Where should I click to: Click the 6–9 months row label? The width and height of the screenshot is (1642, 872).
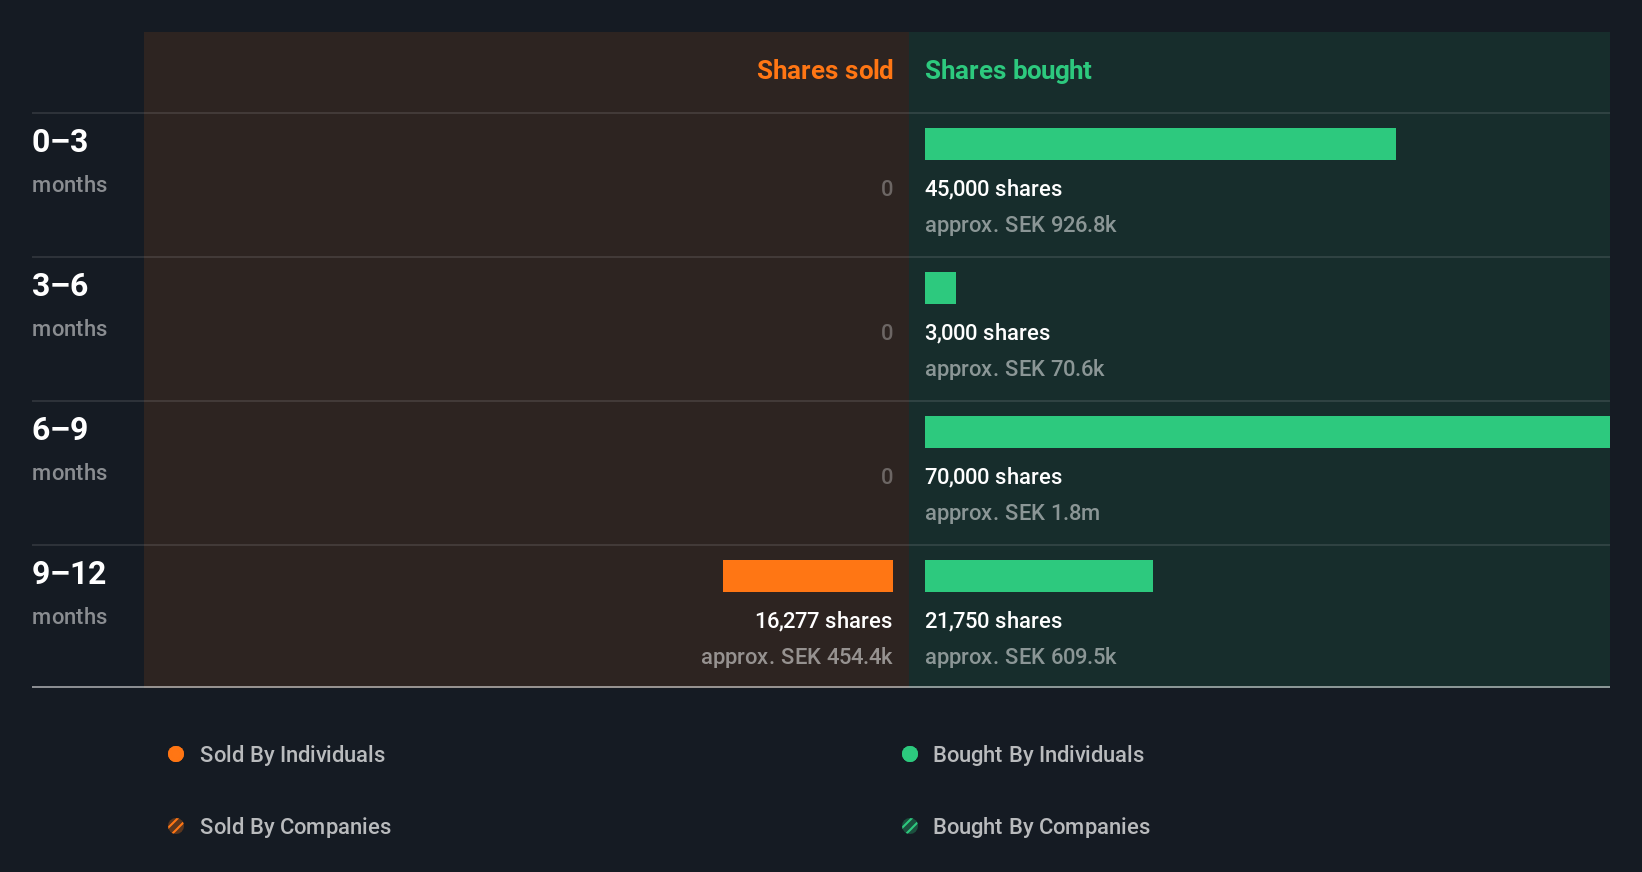pos(69,448)
